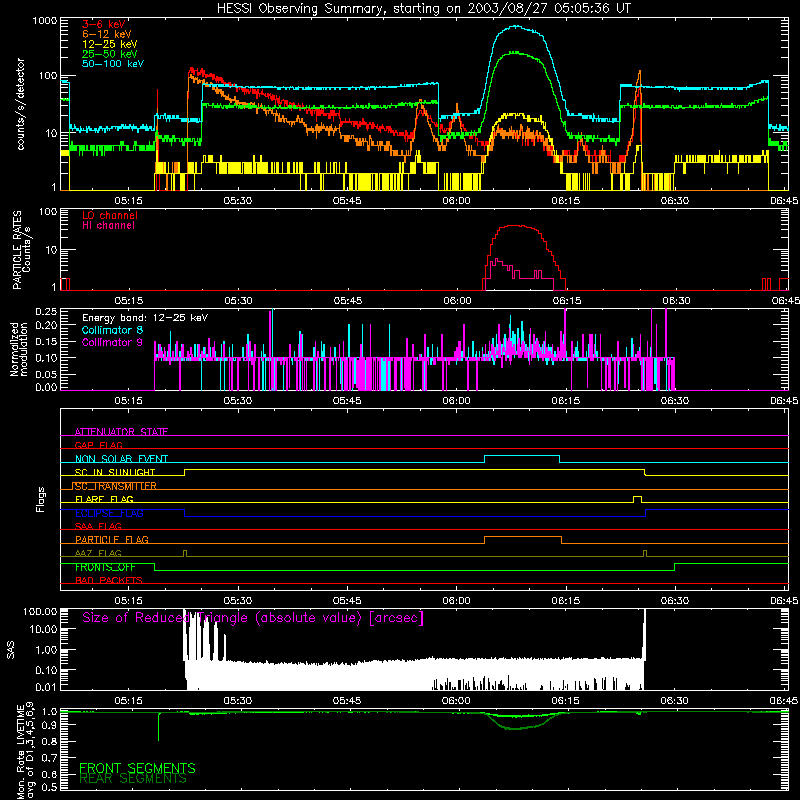Click the raised FLARE_FLAG pulse marker
This screenshot has height=800, width=800.
pos(637,499)
